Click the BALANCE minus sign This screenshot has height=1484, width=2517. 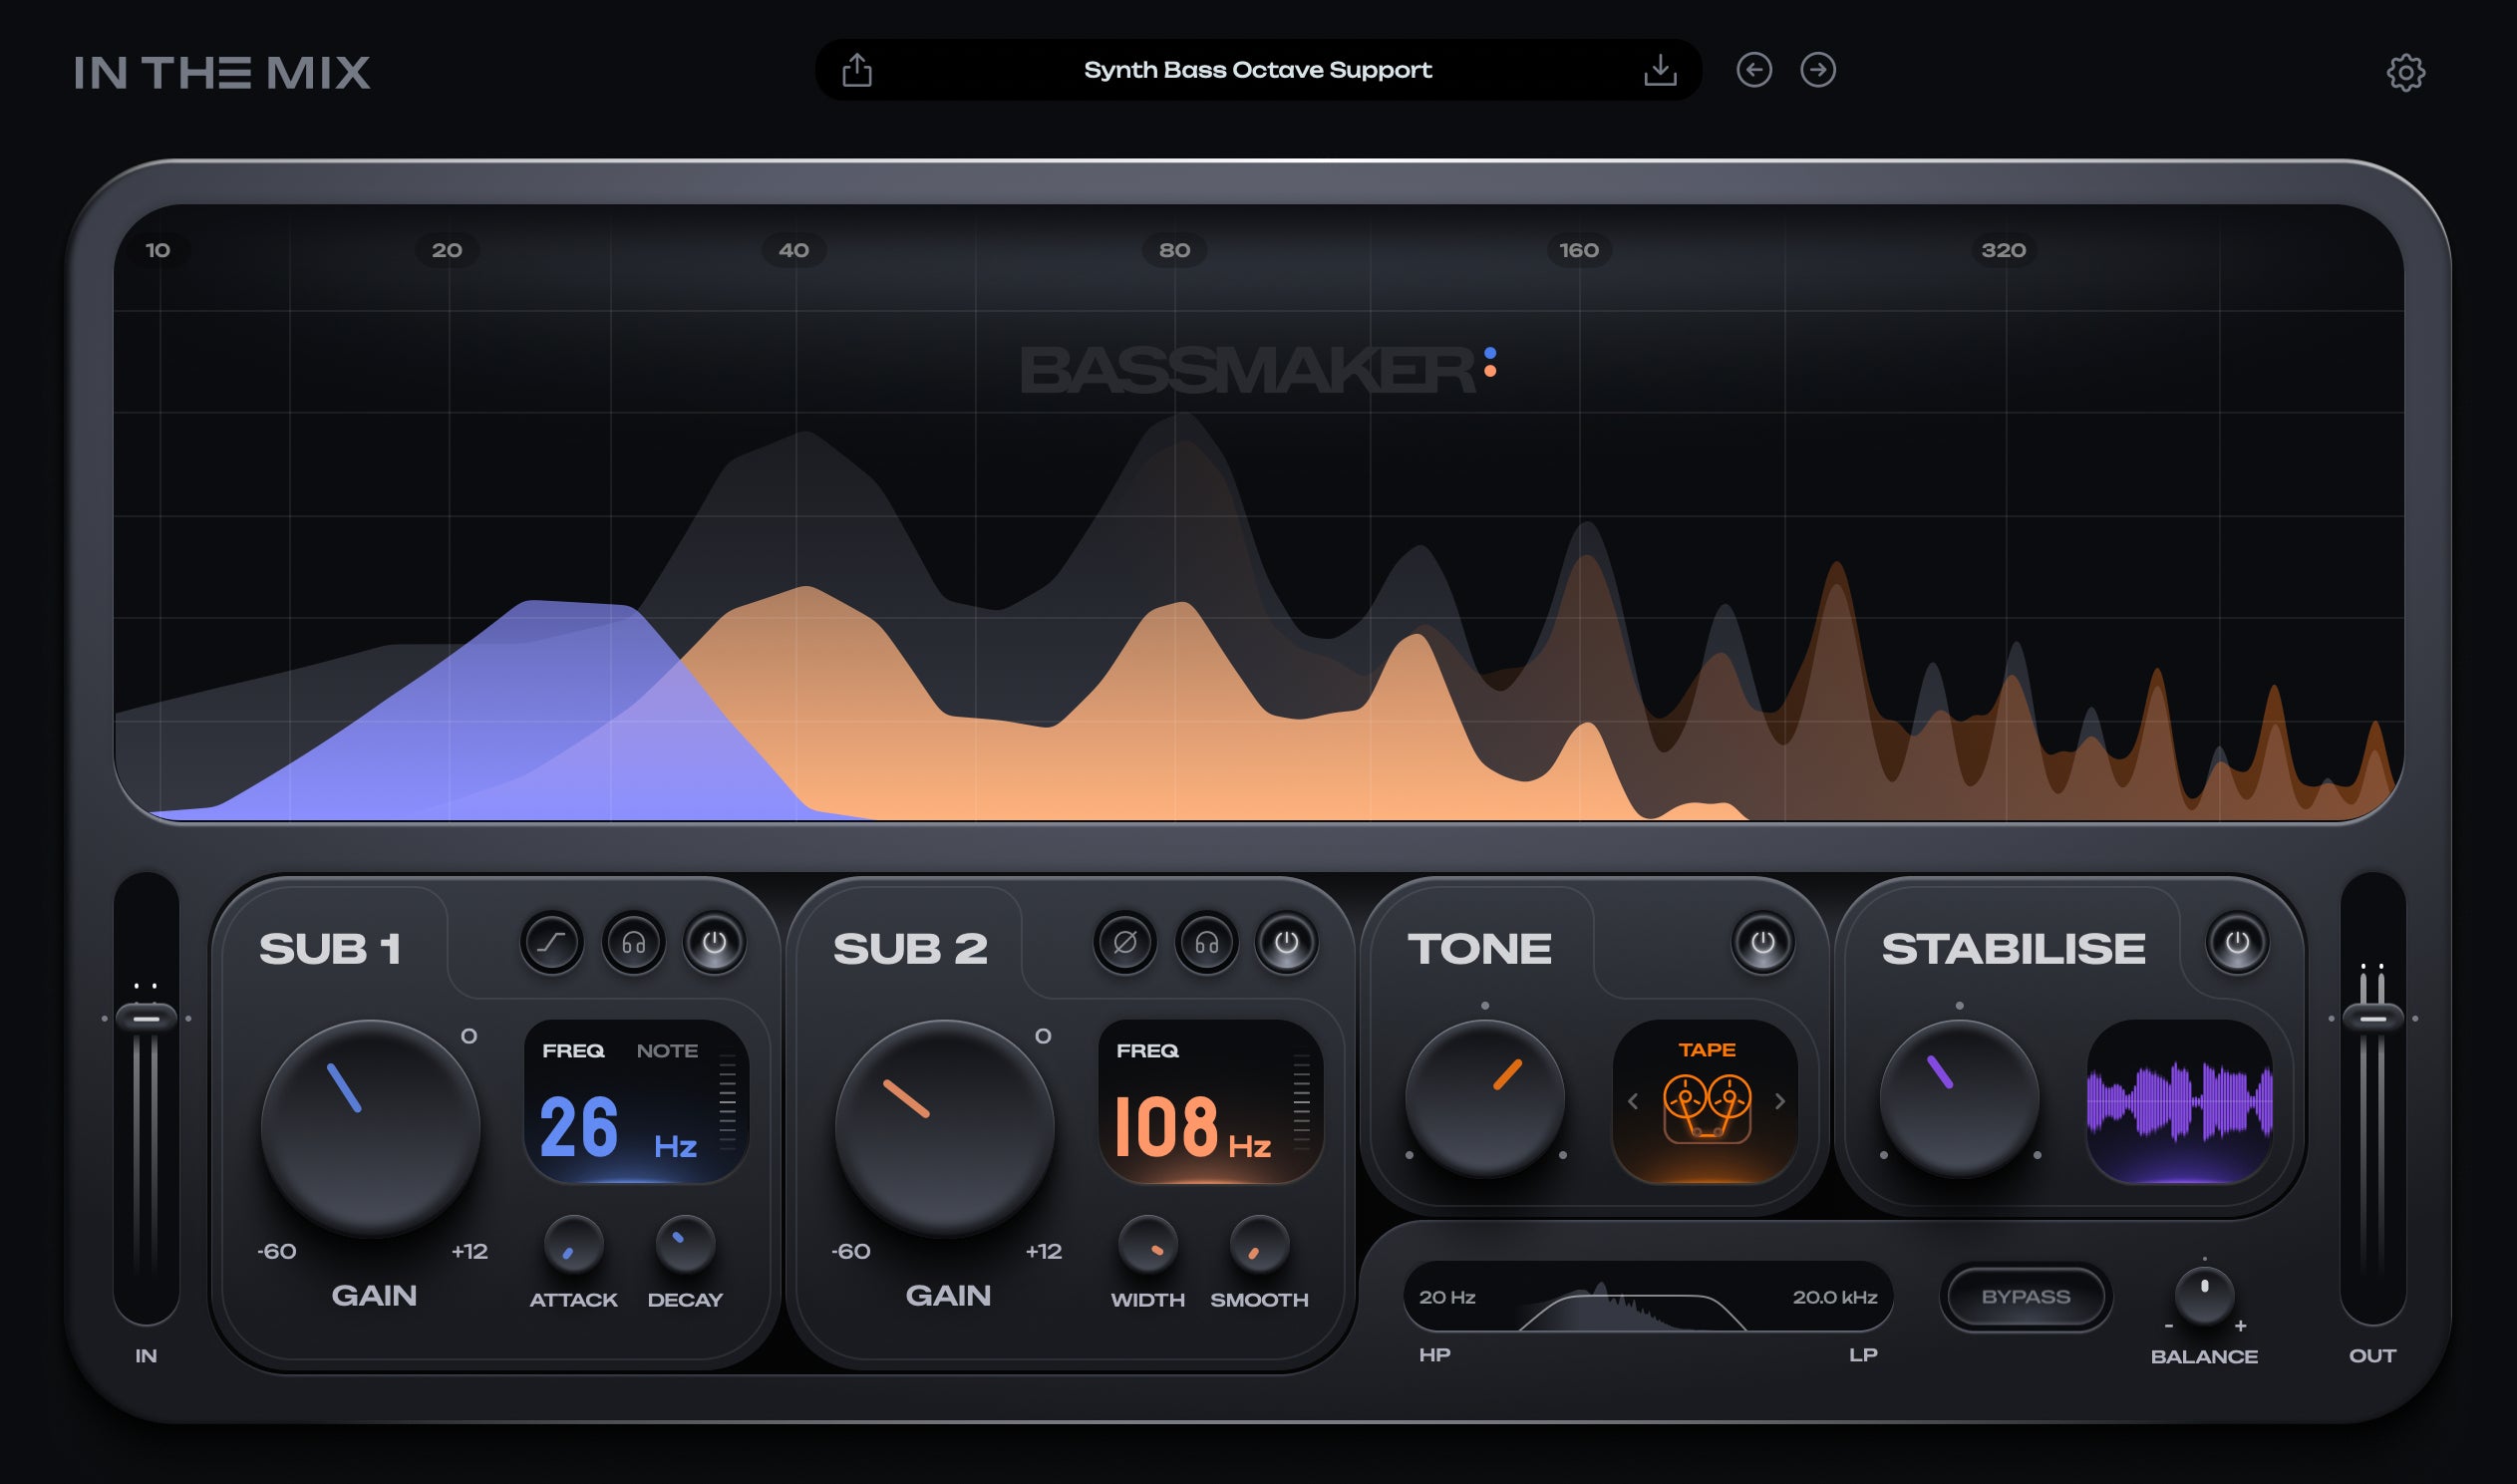[x=2169, y=1326]
